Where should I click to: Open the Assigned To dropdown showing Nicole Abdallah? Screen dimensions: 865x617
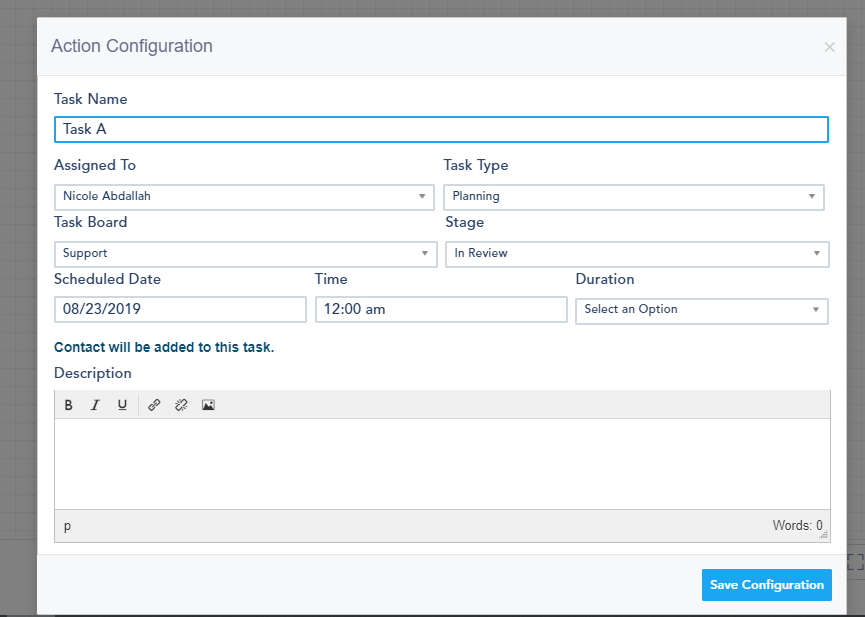pyautogui.click(x=244, y=196)
